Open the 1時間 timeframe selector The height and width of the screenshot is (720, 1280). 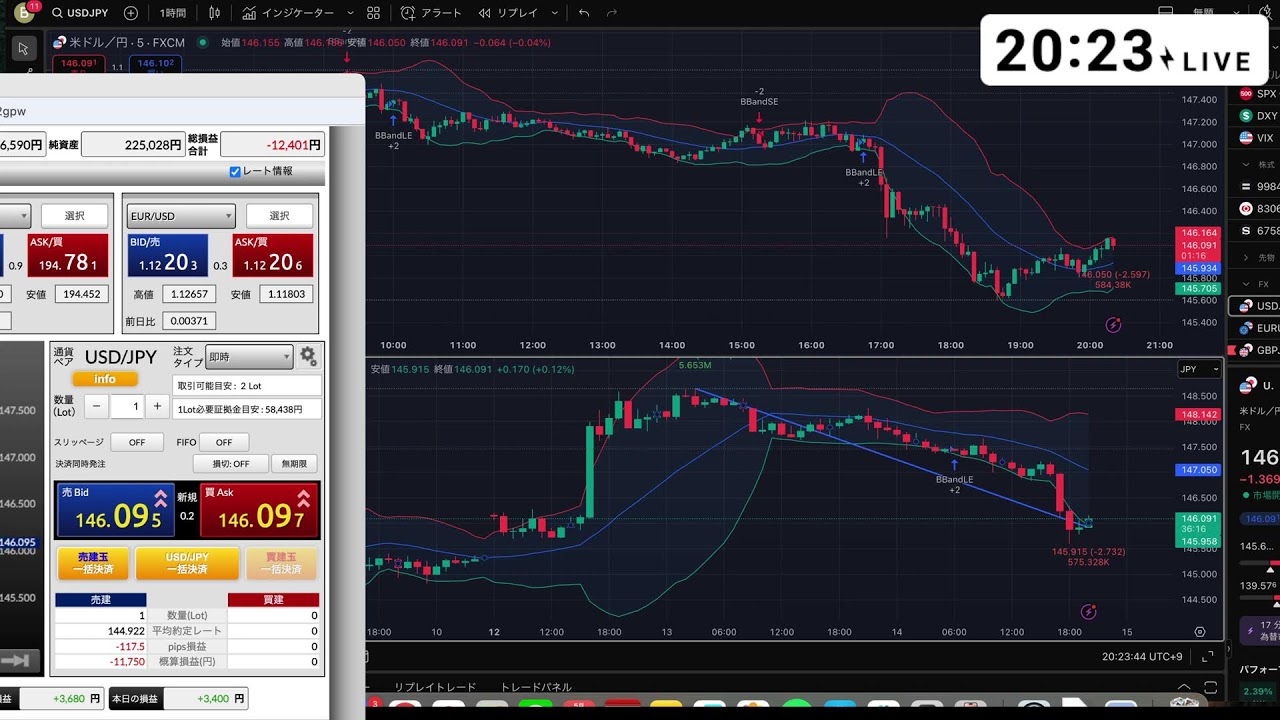point(173,13)
